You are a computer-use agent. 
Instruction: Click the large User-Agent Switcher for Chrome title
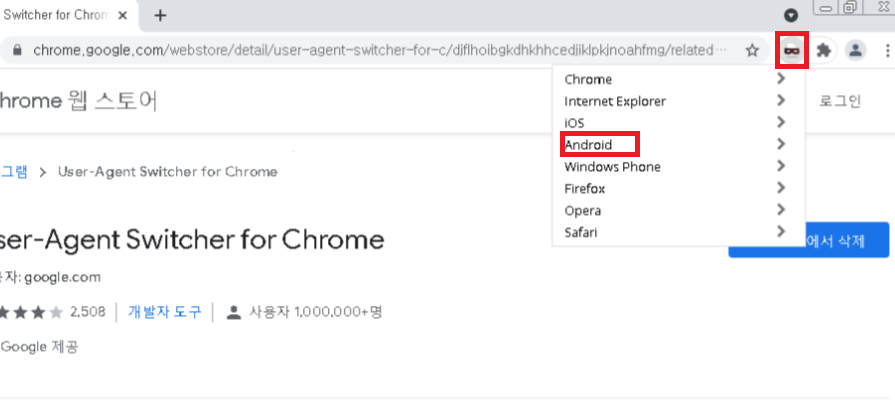pyautogui.click(x=192, y=240)
